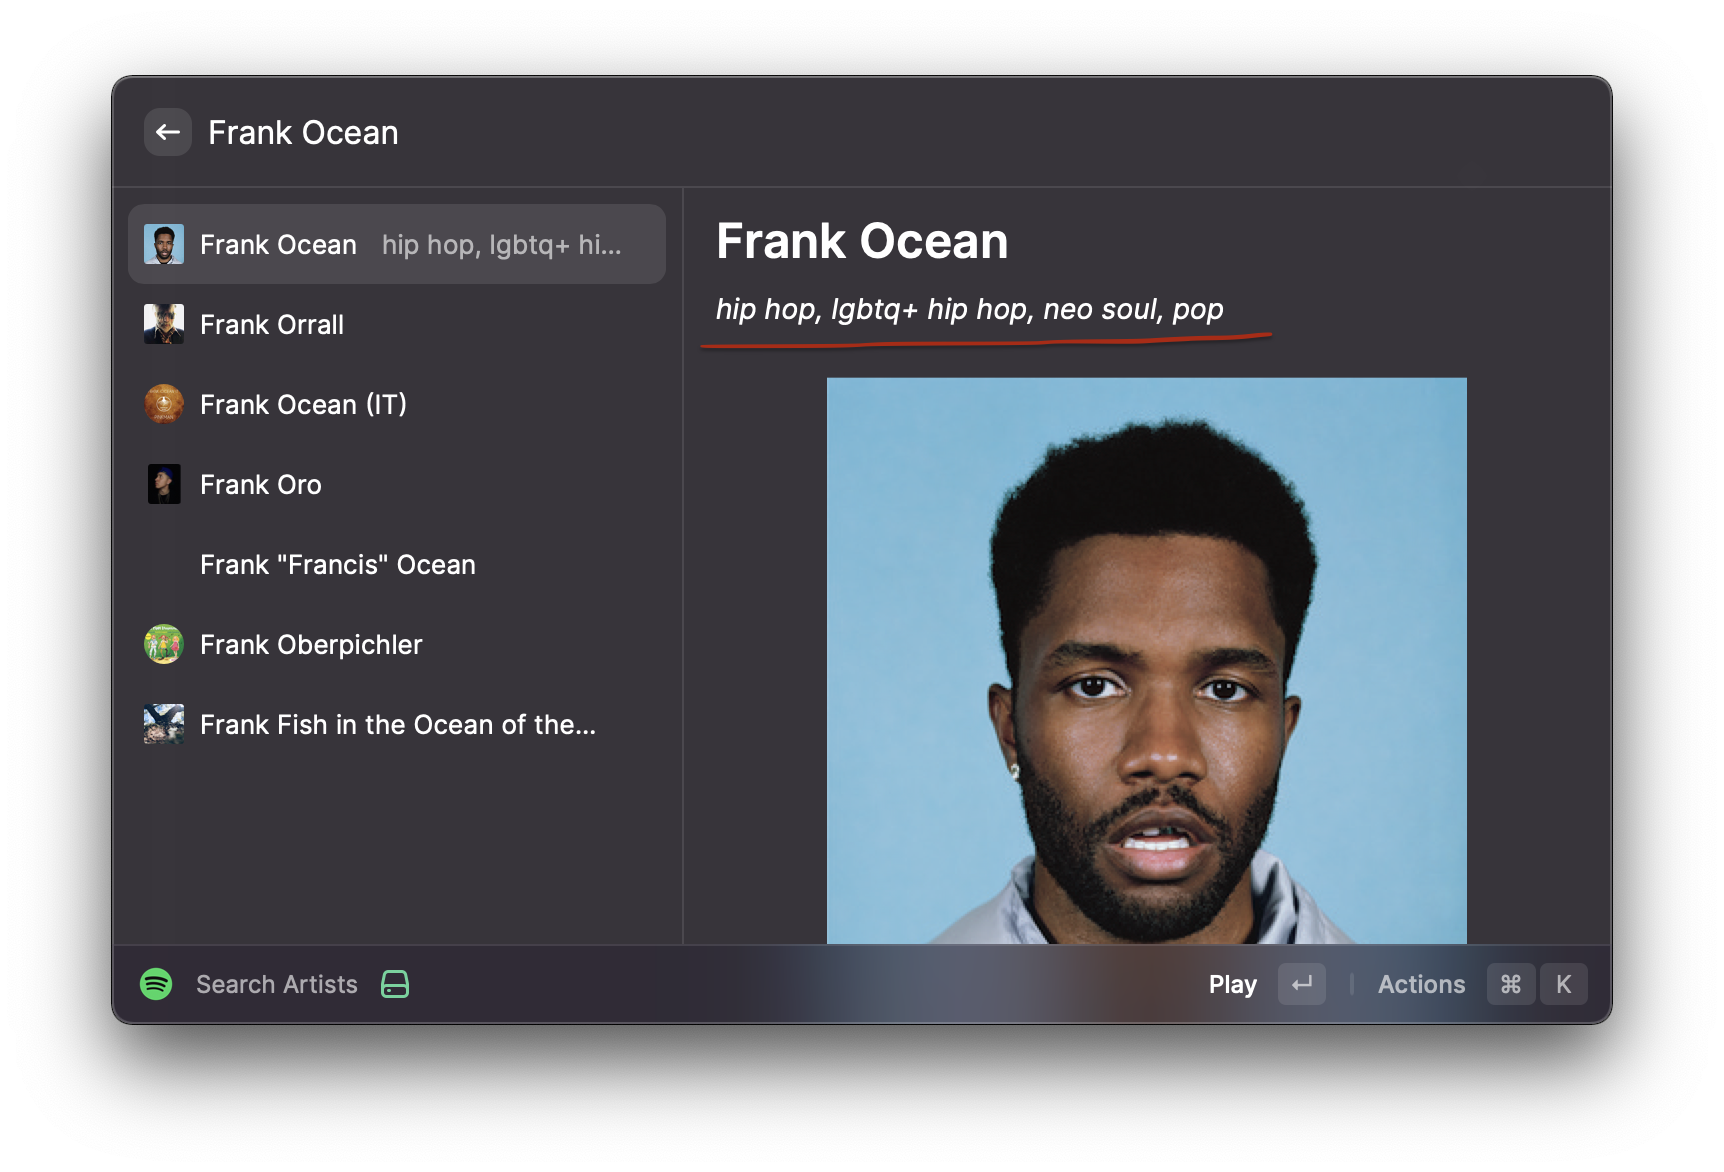Click the Frank Ocean avatar thumbnail

click(x=164, y=244)
